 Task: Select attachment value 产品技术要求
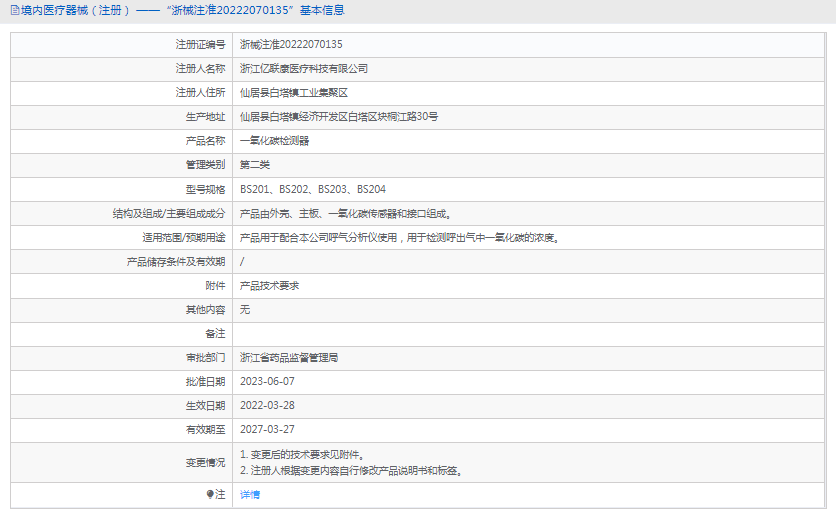270,286
